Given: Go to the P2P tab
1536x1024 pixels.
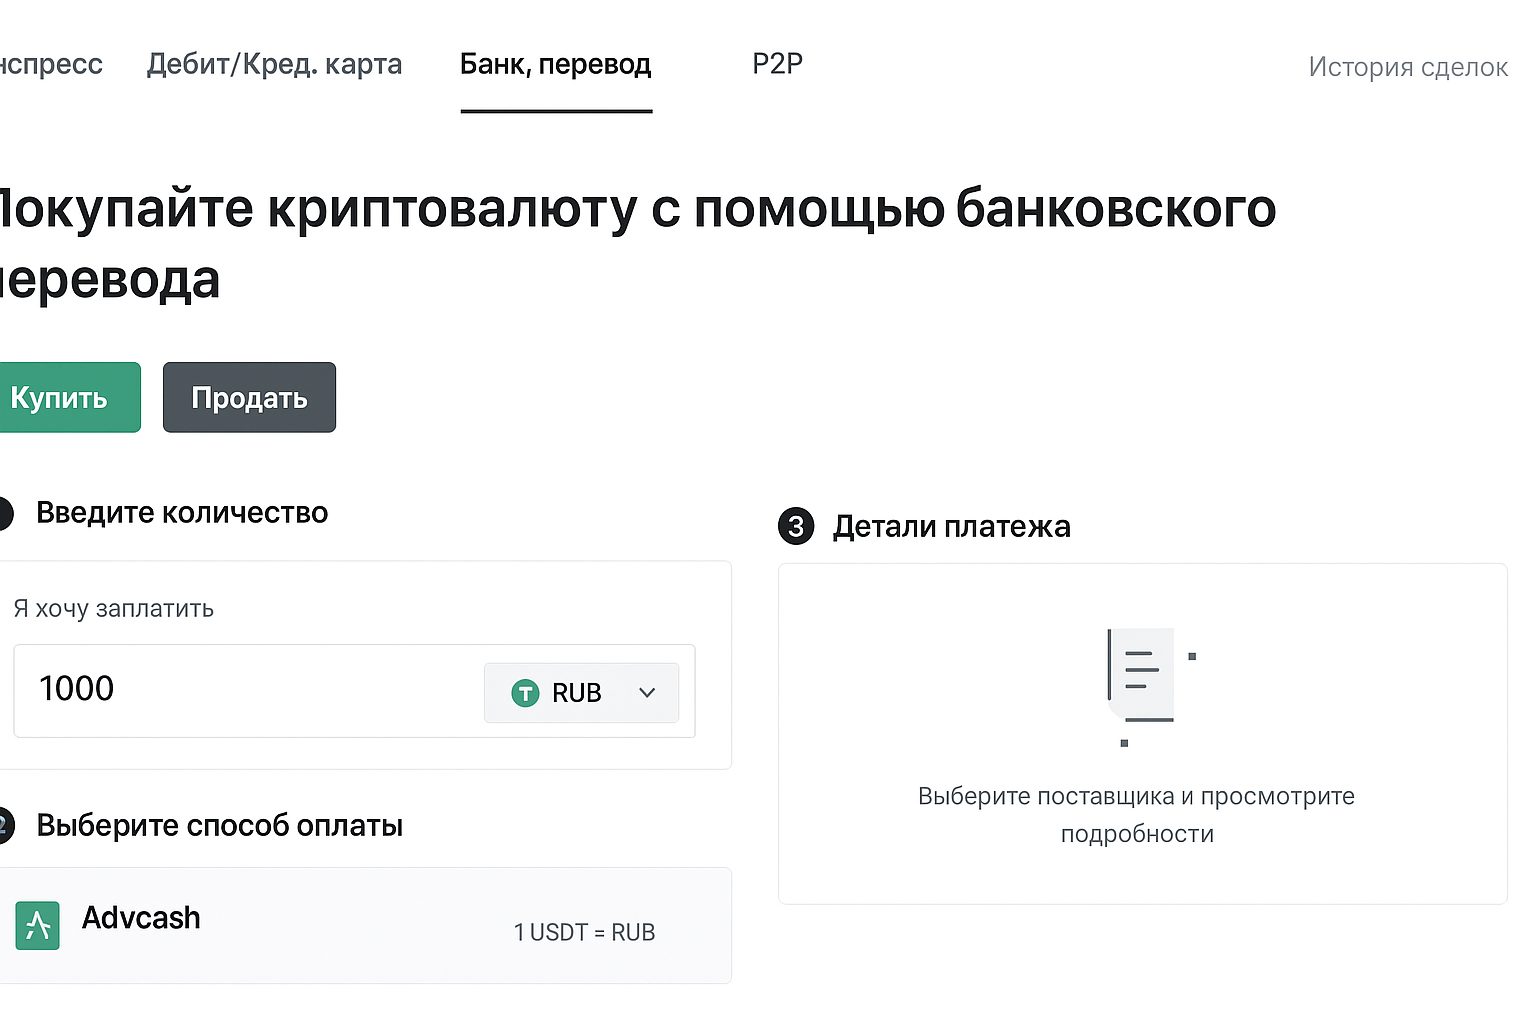Looking at the screenshot, I should coord(777,65).
